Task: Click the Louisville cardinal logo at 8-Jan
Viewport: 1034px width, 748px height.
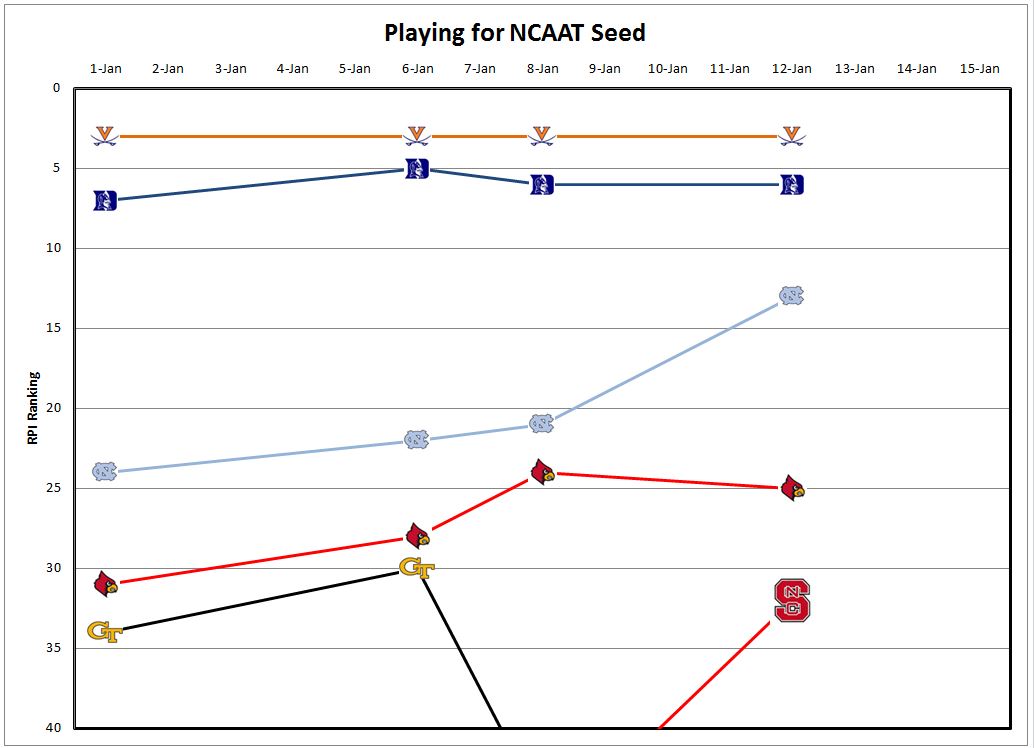Action: pos(541,472)
